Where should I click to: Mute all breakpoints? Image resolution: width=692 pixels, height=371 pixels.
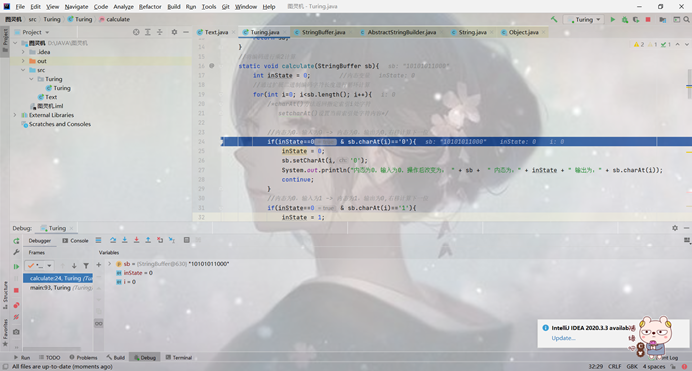[x=16, y=317]
